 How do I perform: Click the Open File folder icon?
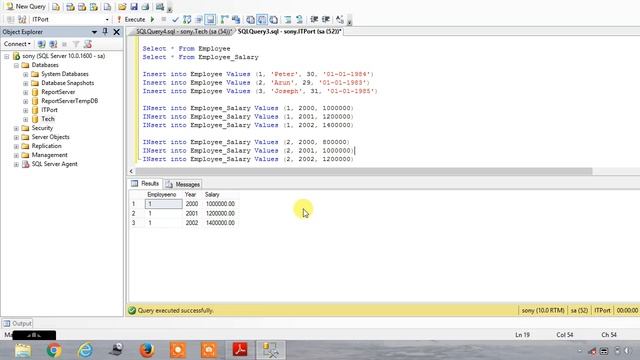click(x=122, y=7)
